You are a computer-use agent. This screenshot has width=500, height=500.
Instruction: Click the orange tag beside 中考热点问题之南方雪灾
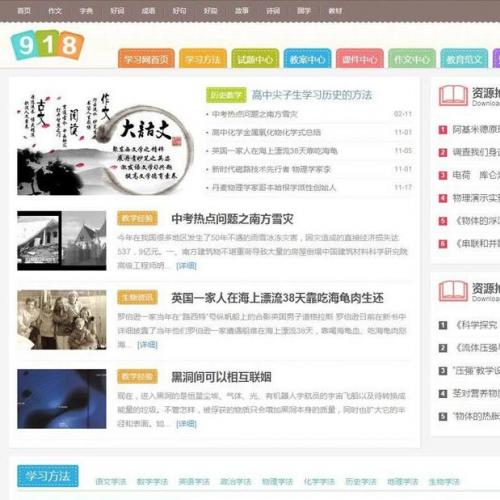click(x=137, y=218)
